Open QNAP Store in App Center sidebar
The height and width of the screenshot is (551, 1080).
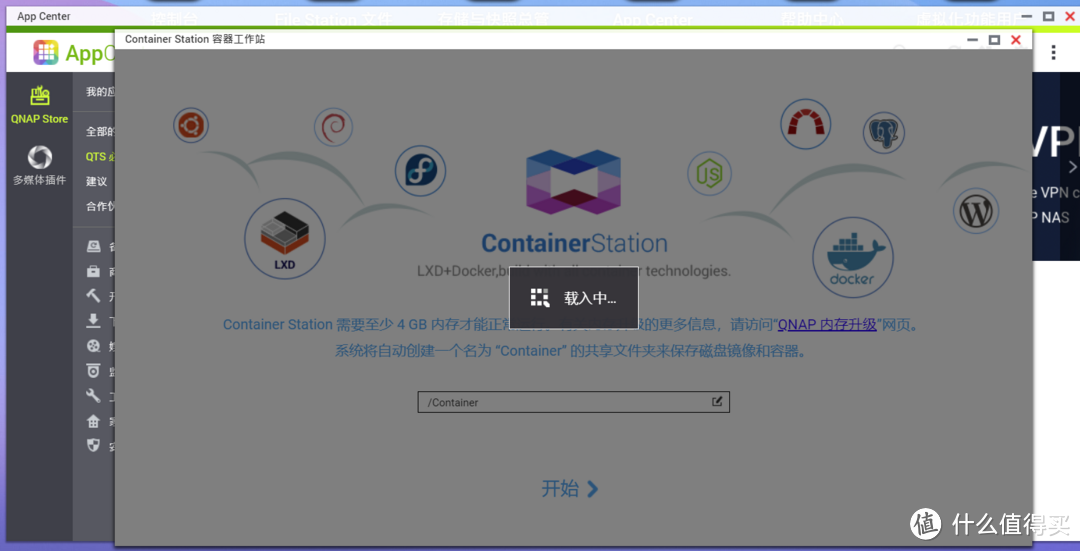(x=39, y=105)
